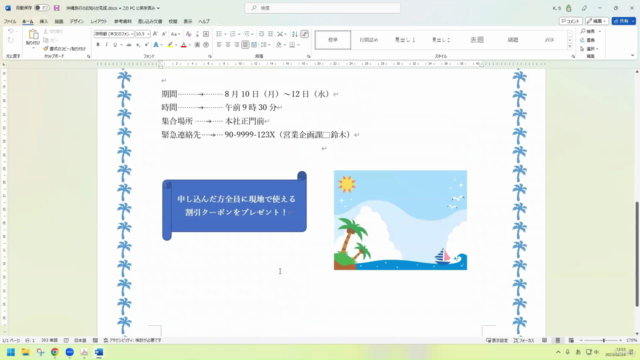Click the search box in title bar

[x=322, y=8]
